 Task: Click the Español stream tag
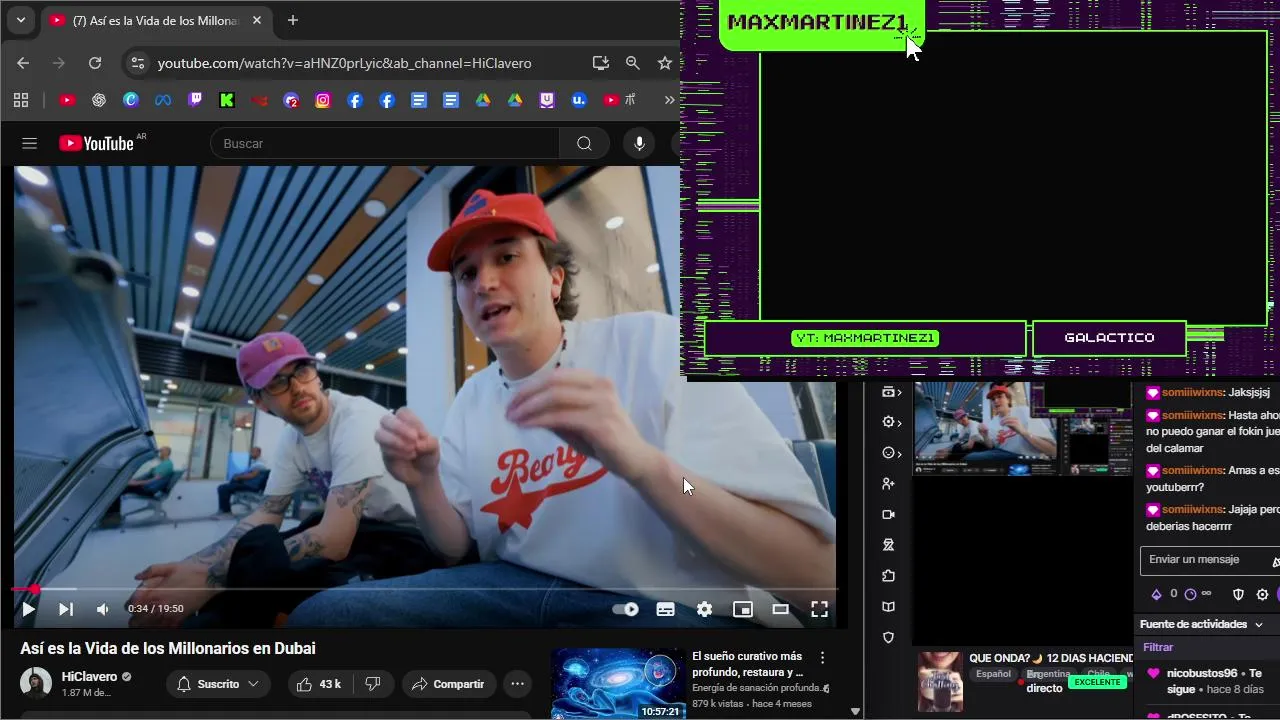[x=993, y=674]
